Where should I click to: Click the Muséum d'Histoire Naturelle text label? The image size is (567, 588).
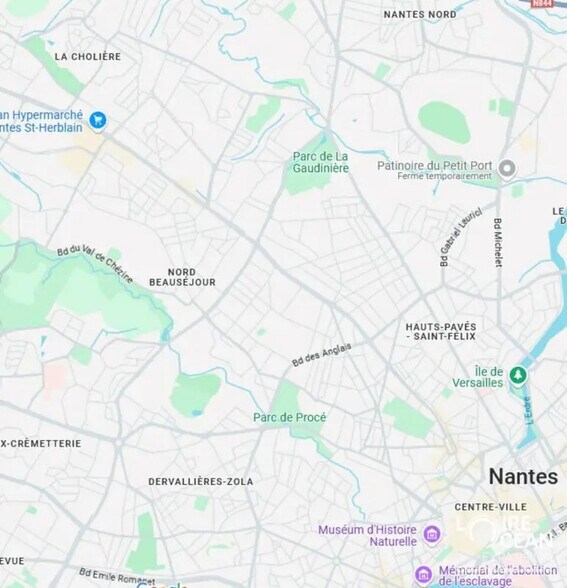(x=368, y=536)
